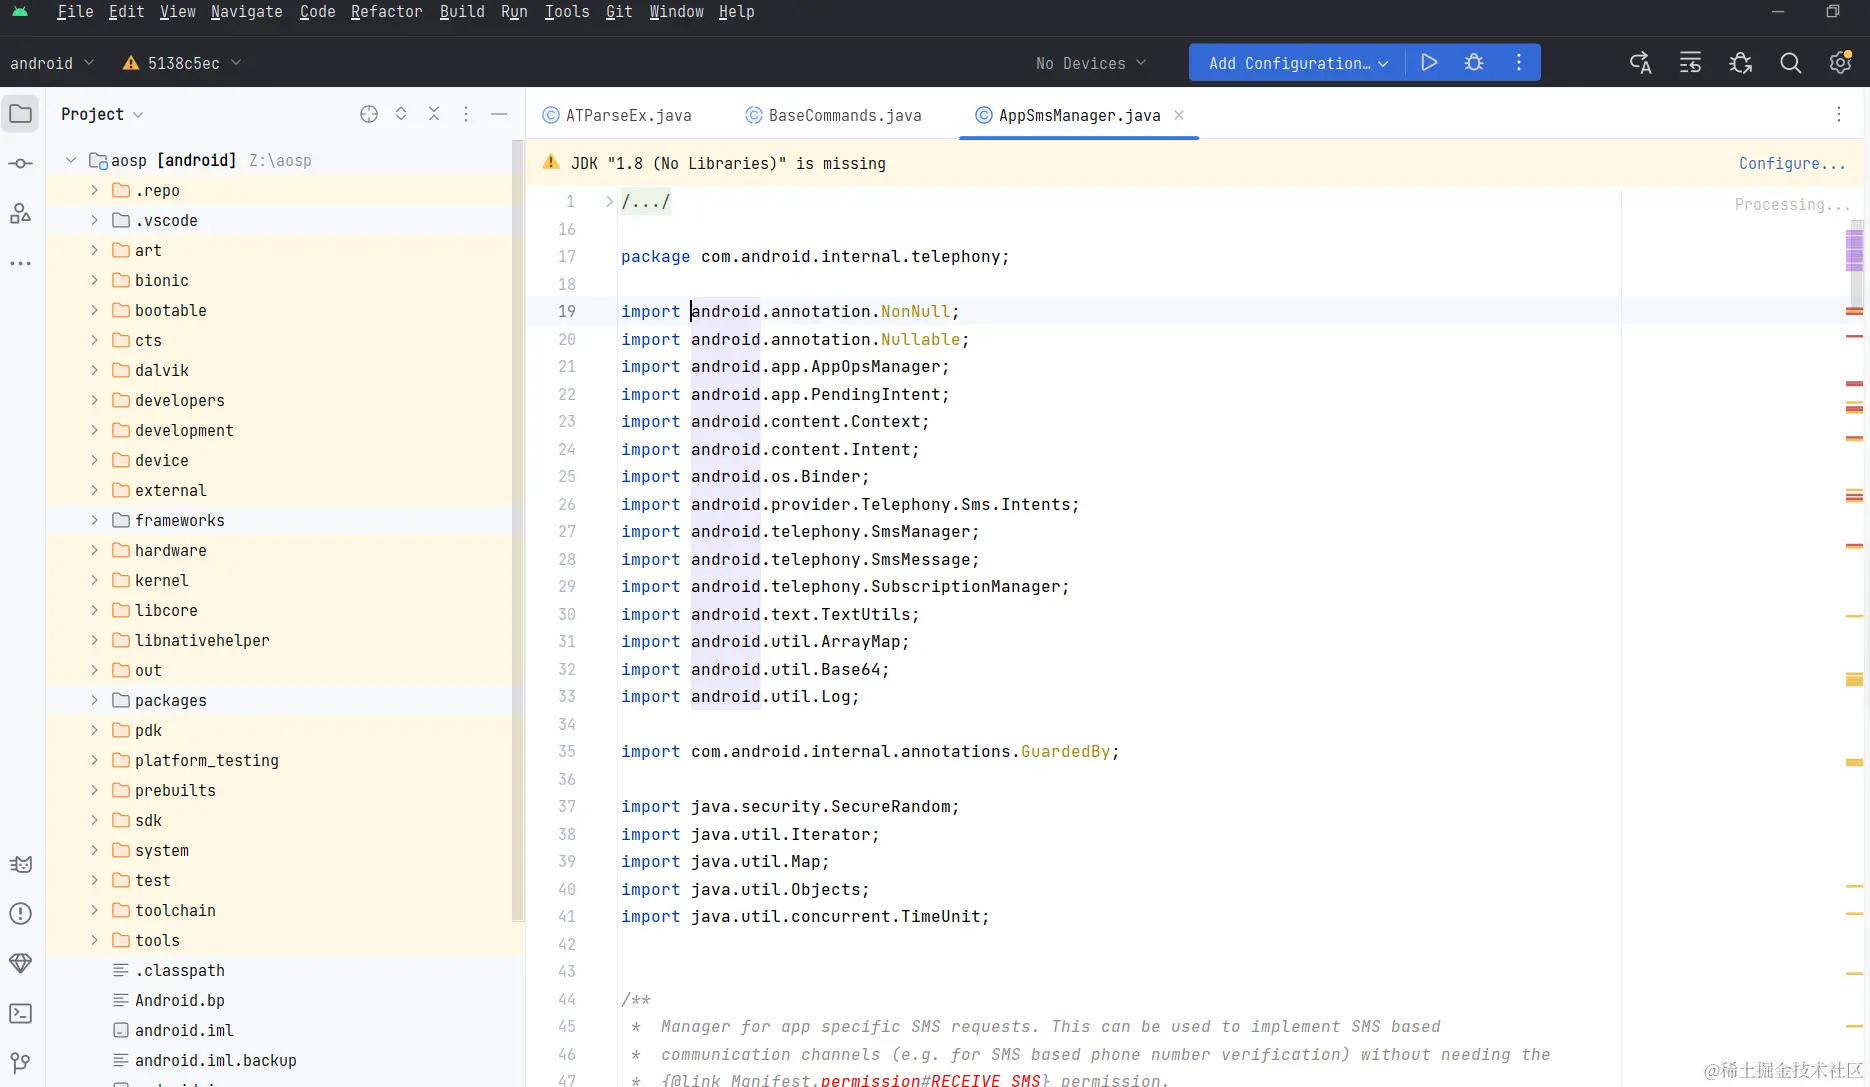Expand the kernel folder

tap(95, 580)
